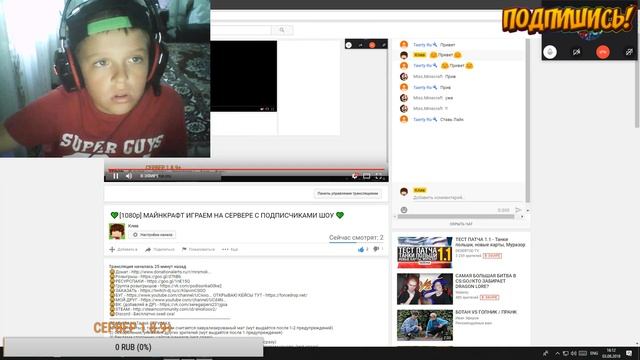Focus the YouTube search box
The width and height of the screenshot is (640, 360).
pos(241,30)
